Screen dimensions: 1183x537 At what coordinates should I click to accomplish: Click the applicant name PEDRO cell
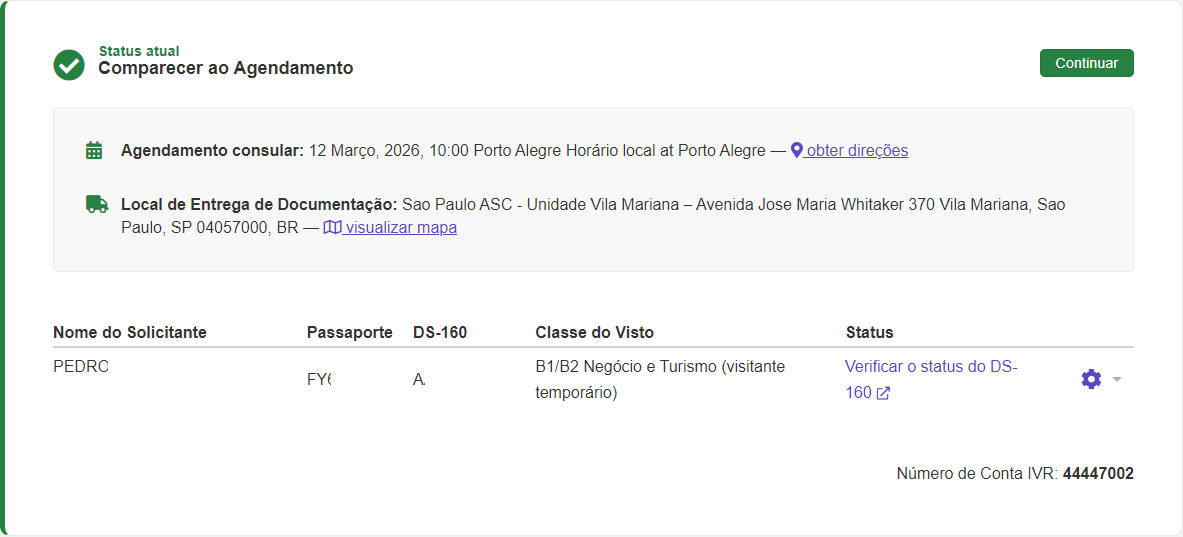pos(80,366)
